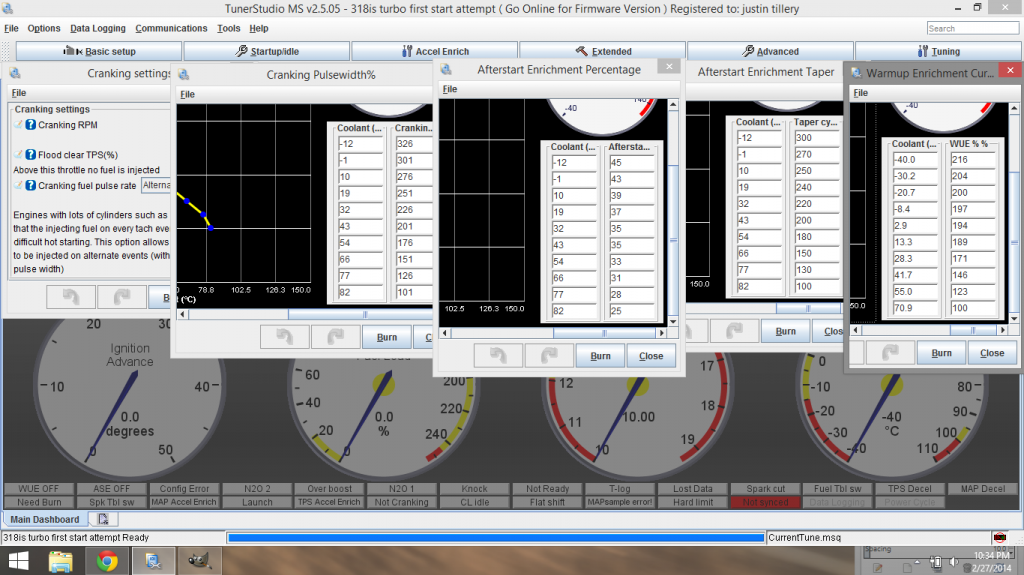Click Taper cycles cell with value 300
The image size is (1024, 575).
tap(815, 138)
